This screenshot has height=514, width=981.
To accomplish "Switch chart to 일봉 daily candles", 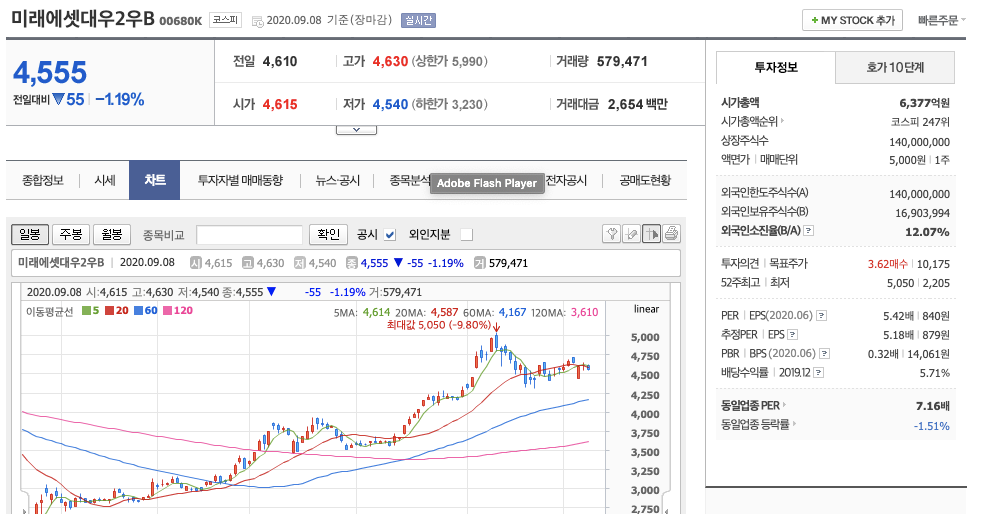I will [x=29, y=234].
